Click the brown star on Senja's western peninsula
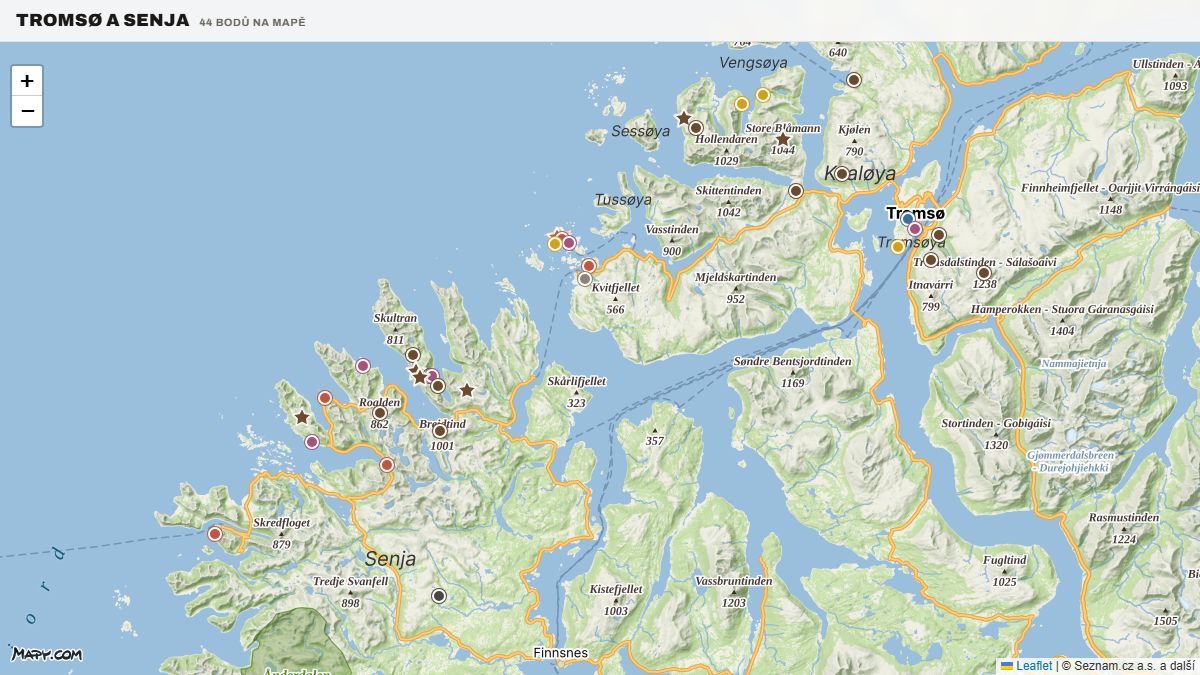The width and height of the screenshot is (1200, 675). pos(302,417)
